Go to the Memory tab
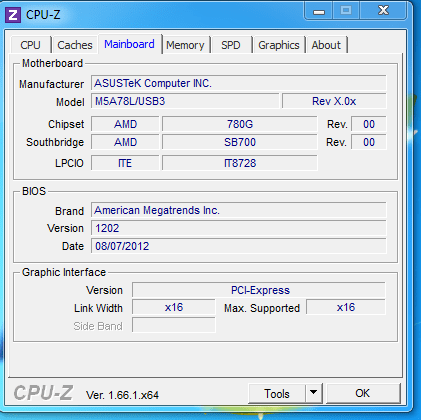The image size is (421, 420). (x=186, y=45)
